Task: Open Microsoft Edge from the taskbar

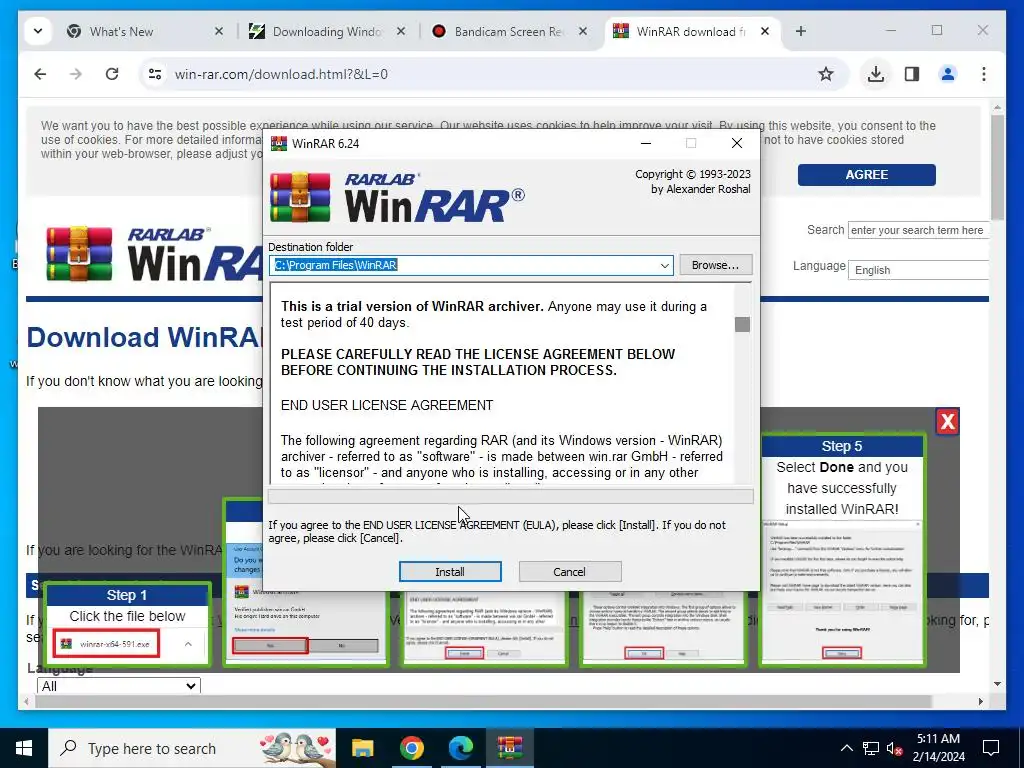Action: tap(460, 748)
